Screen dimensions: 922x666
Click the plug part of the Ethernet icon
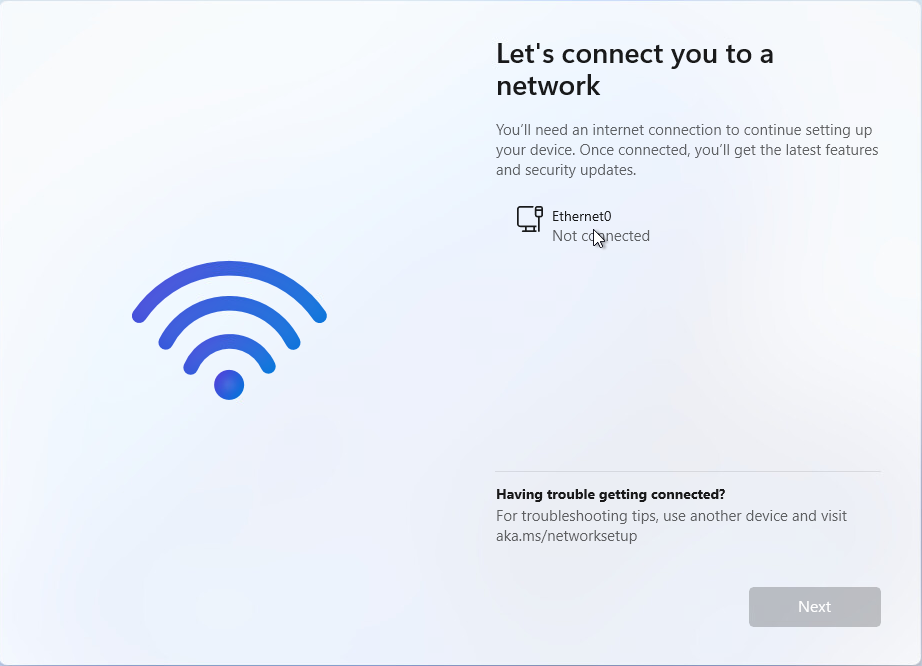click(x=539, y=212)
